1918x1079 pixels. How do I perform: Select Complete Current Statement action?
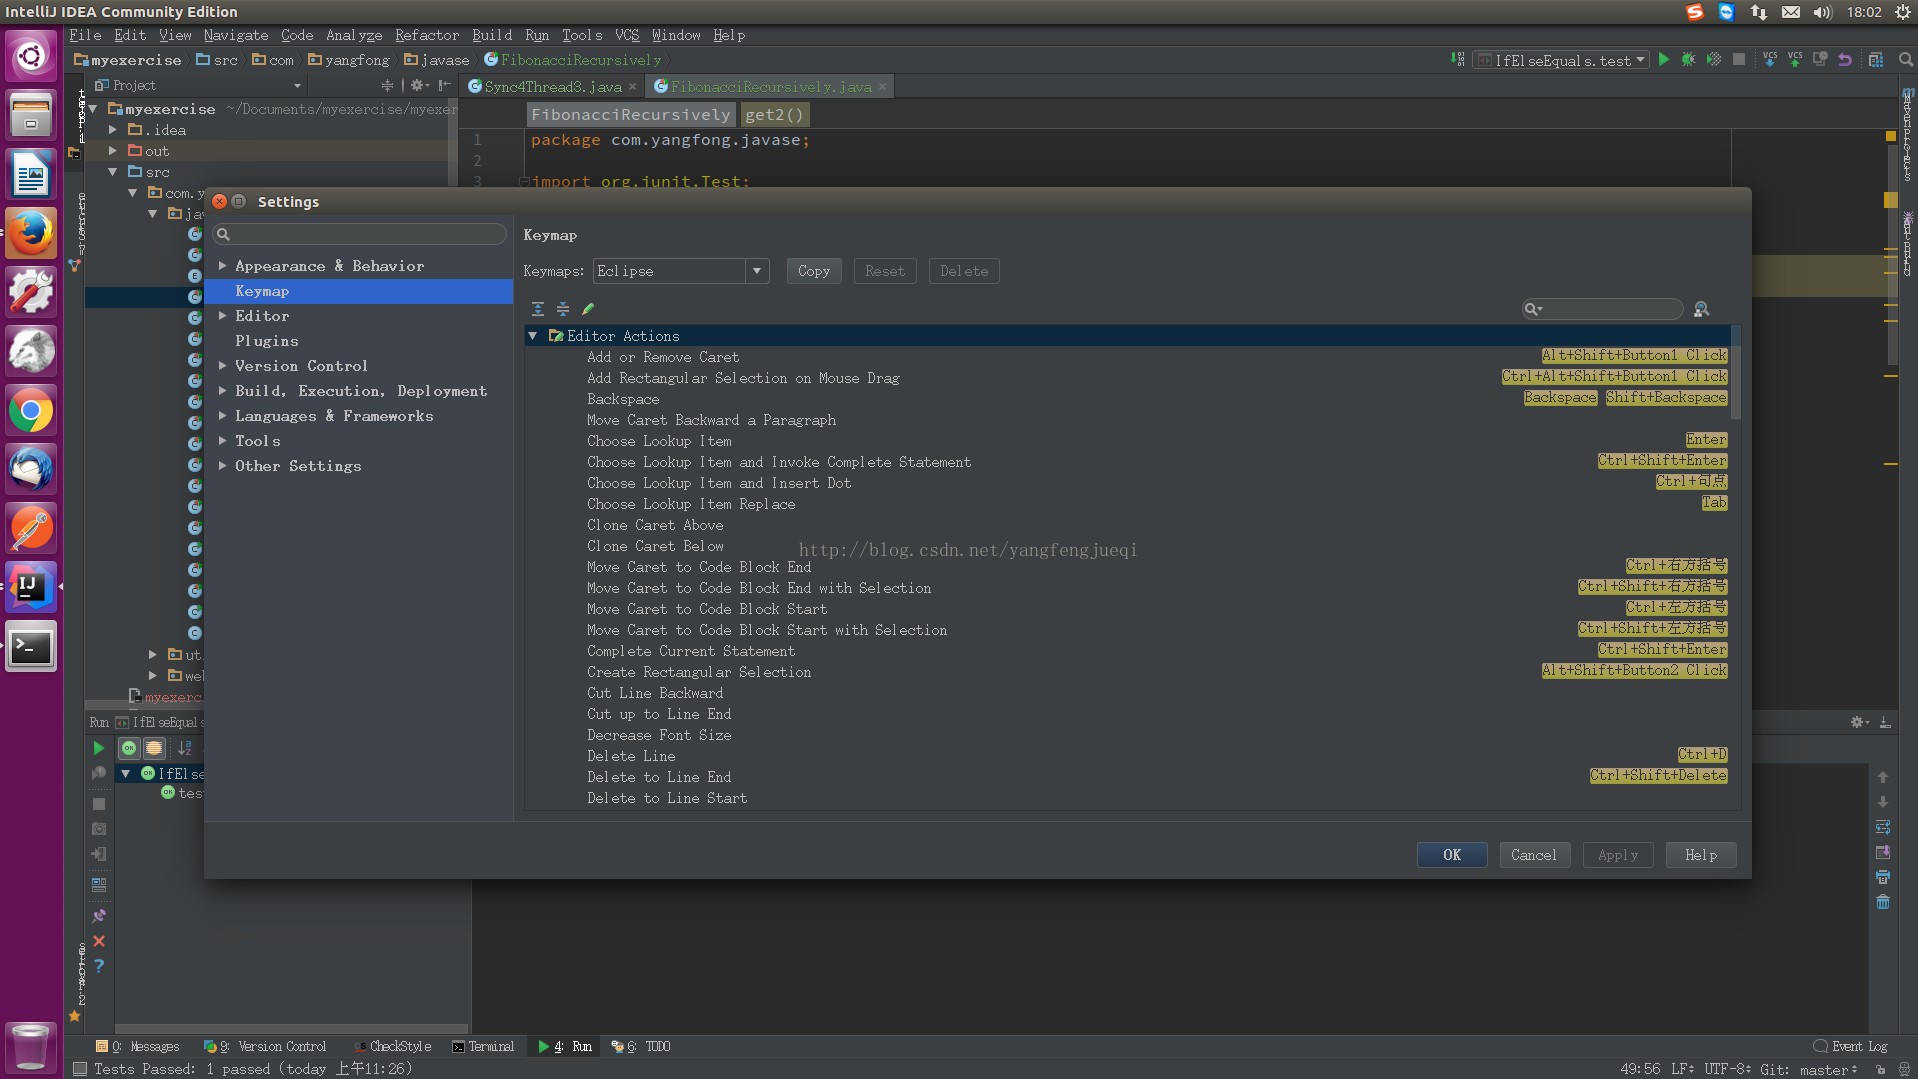[x=1130, y=651]
